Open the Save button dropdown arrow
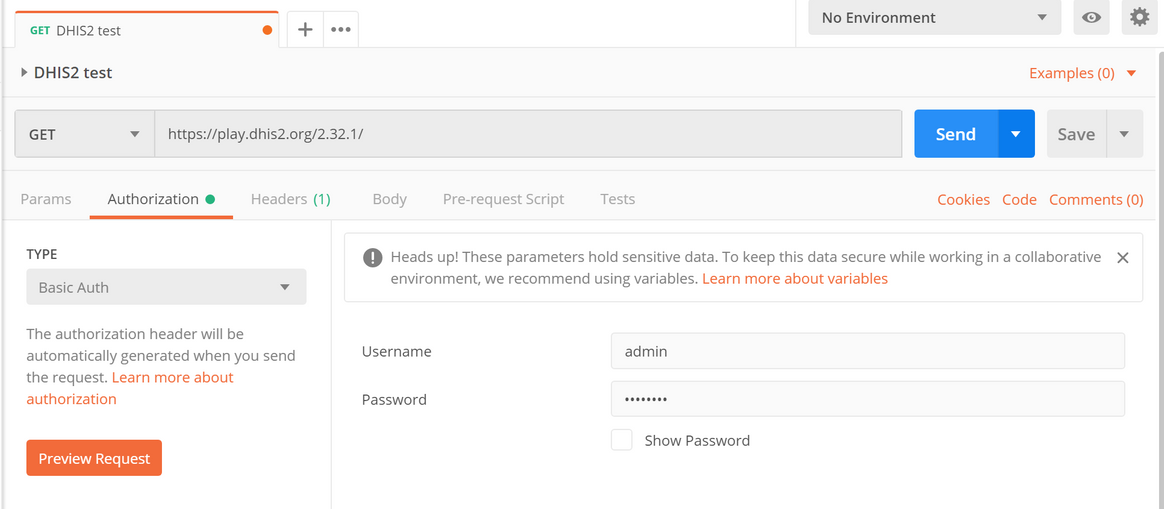Viewport: 1164px width, 509px height. (x=1124, y=134)
